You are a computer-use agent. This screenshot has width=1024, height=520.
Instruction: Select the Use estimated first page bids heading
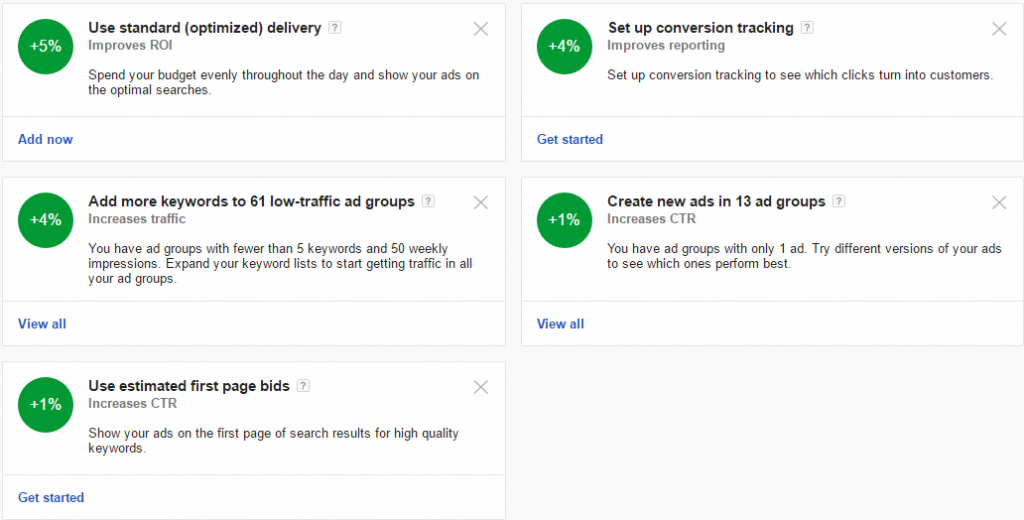(189, 386)
